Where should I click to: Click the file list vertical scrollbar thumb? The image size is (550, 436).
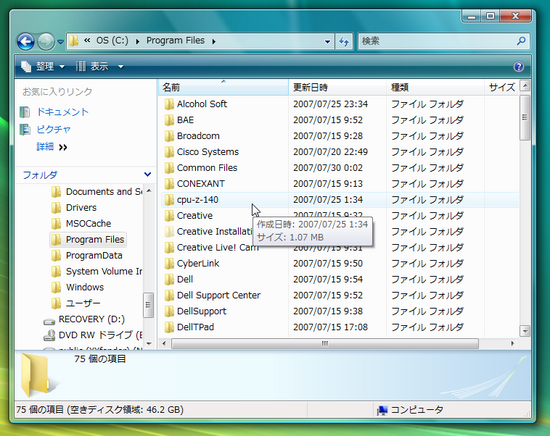coord(525,117)
